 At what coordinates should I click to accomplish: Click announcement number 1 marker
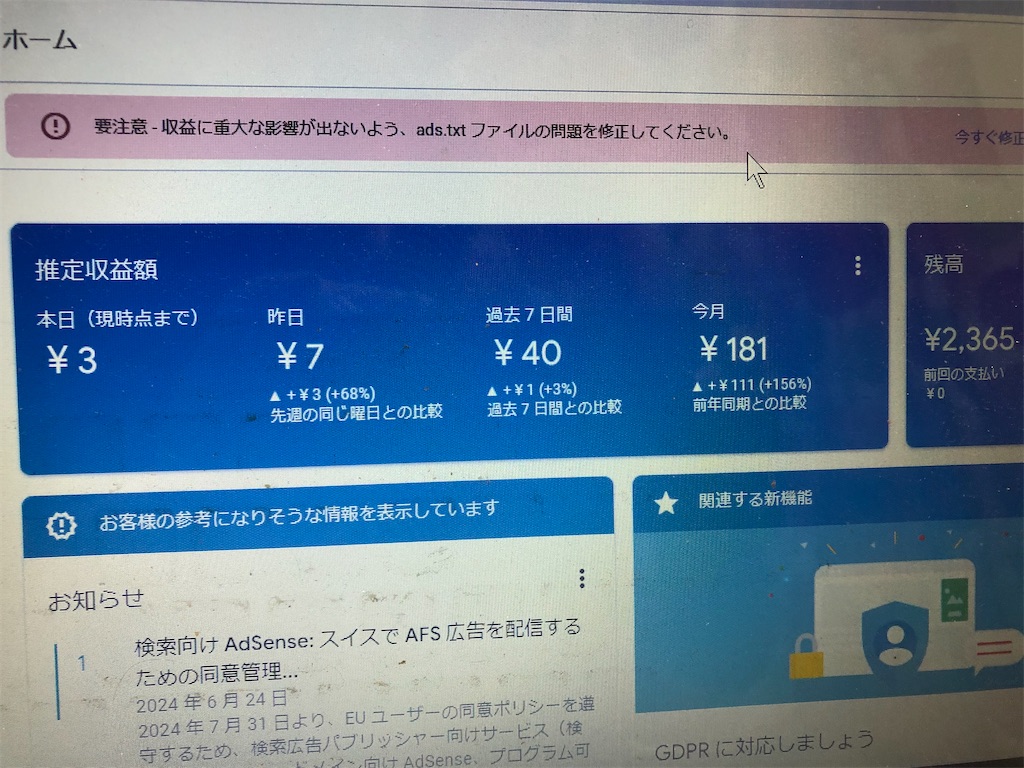(x=82, y=664)
